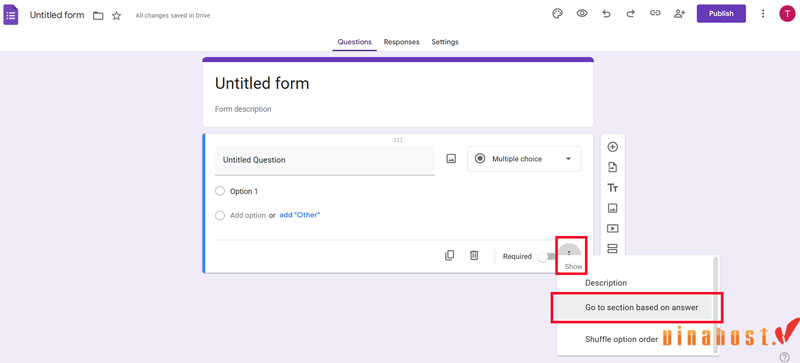
Task: Open the account avatar T
Action: pyautogui.click(x=787, y=14)
